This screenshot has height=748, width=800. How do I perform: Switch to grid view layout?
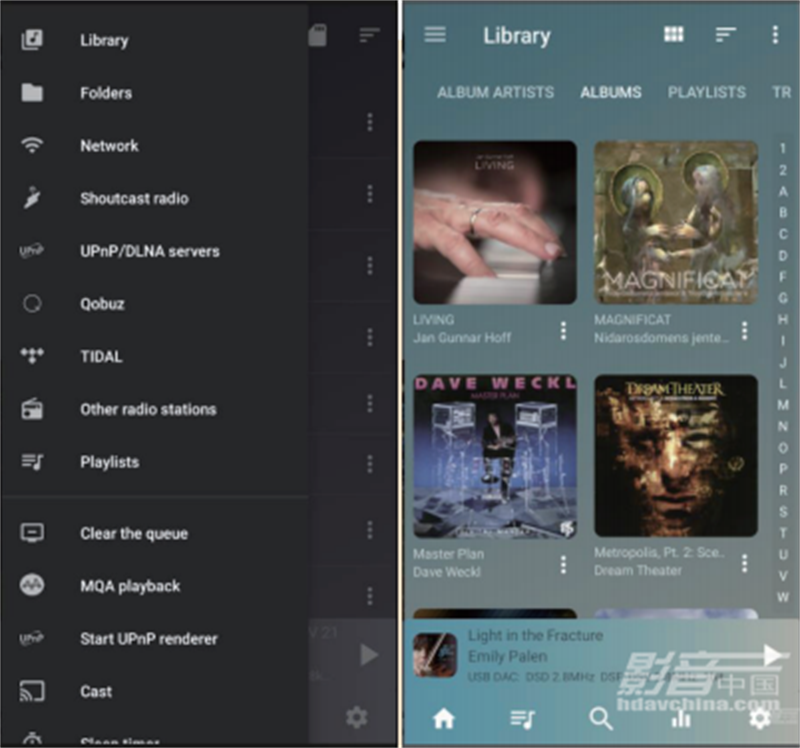(673, 35)
